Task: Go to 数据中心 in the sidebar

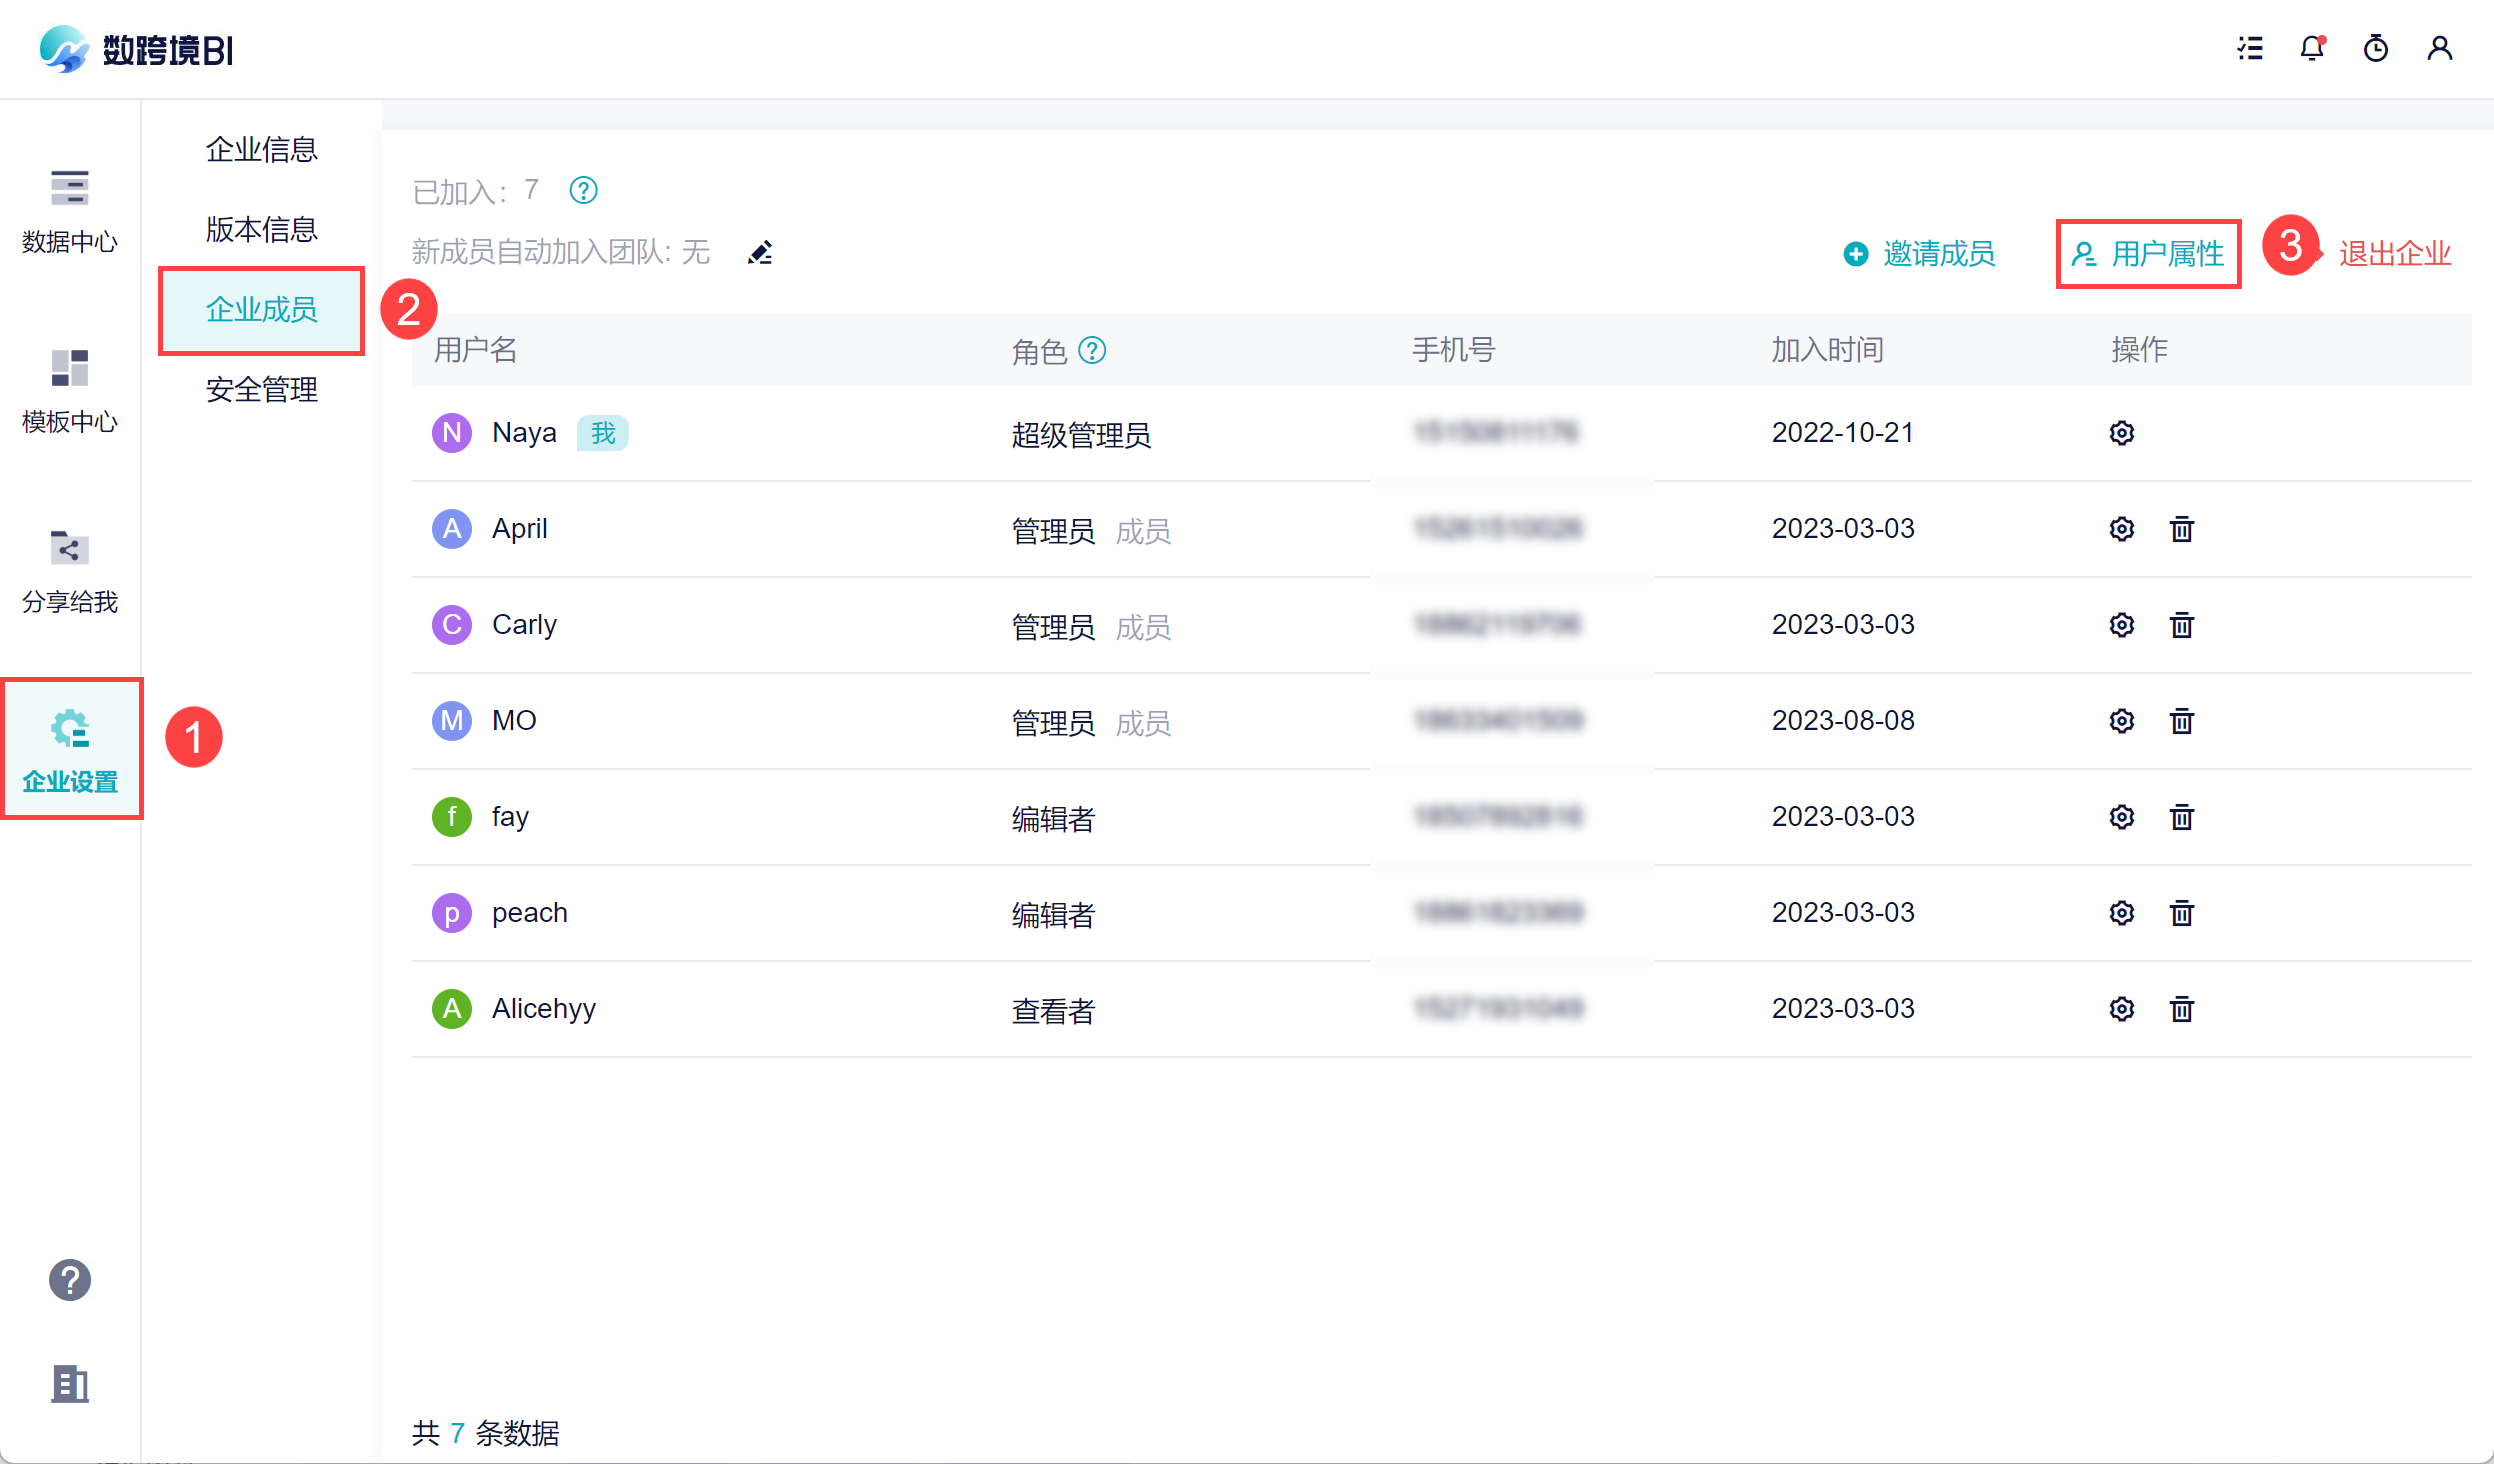Action: (70, 211)
